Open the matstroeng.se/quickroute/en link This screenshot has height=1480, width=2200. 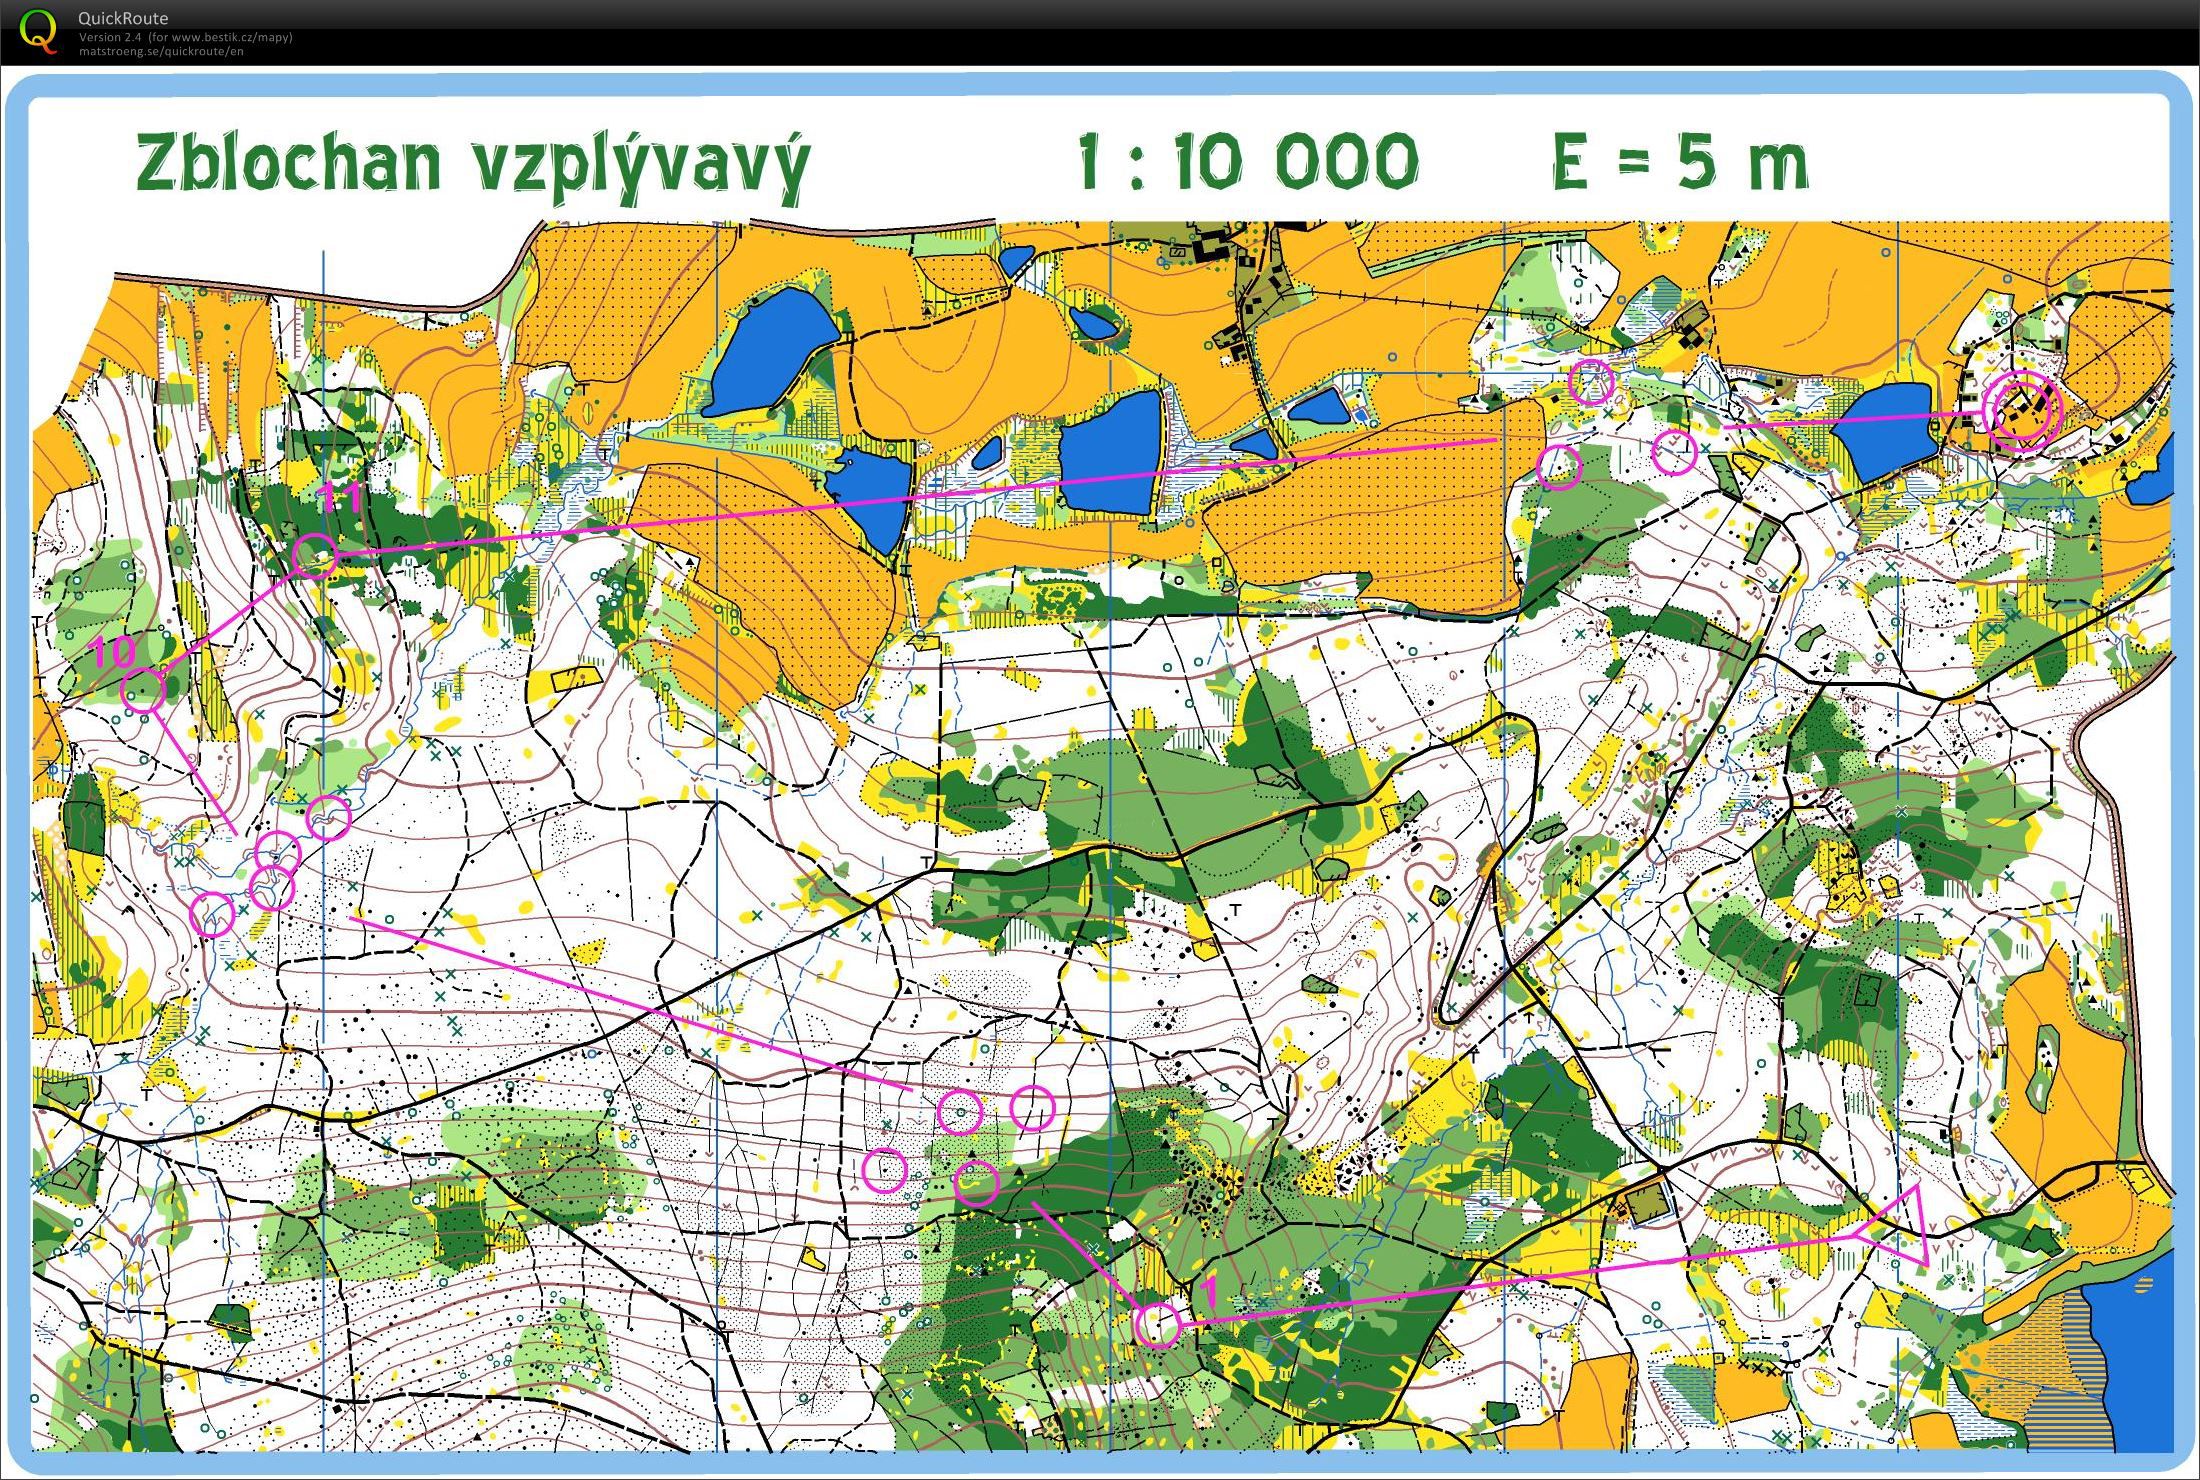coord(161,51)
